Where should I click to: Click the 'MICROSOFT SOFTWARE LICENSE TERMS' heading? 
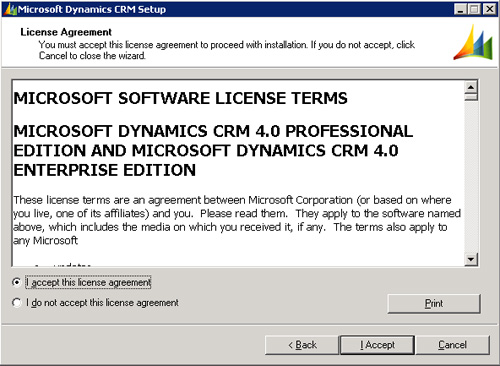coord(180,98)
